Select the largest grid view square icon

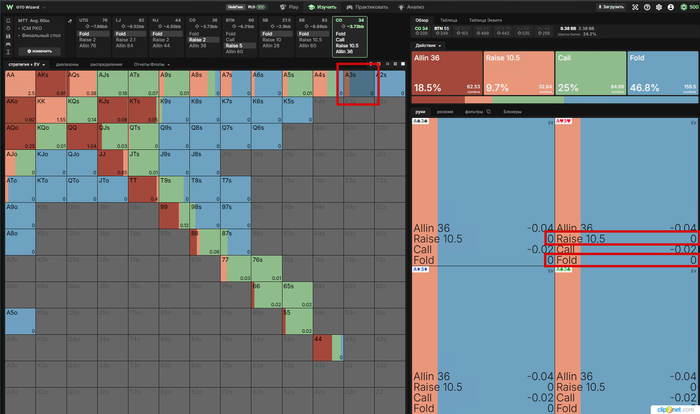pyautogui.click(x=403, y=64)
